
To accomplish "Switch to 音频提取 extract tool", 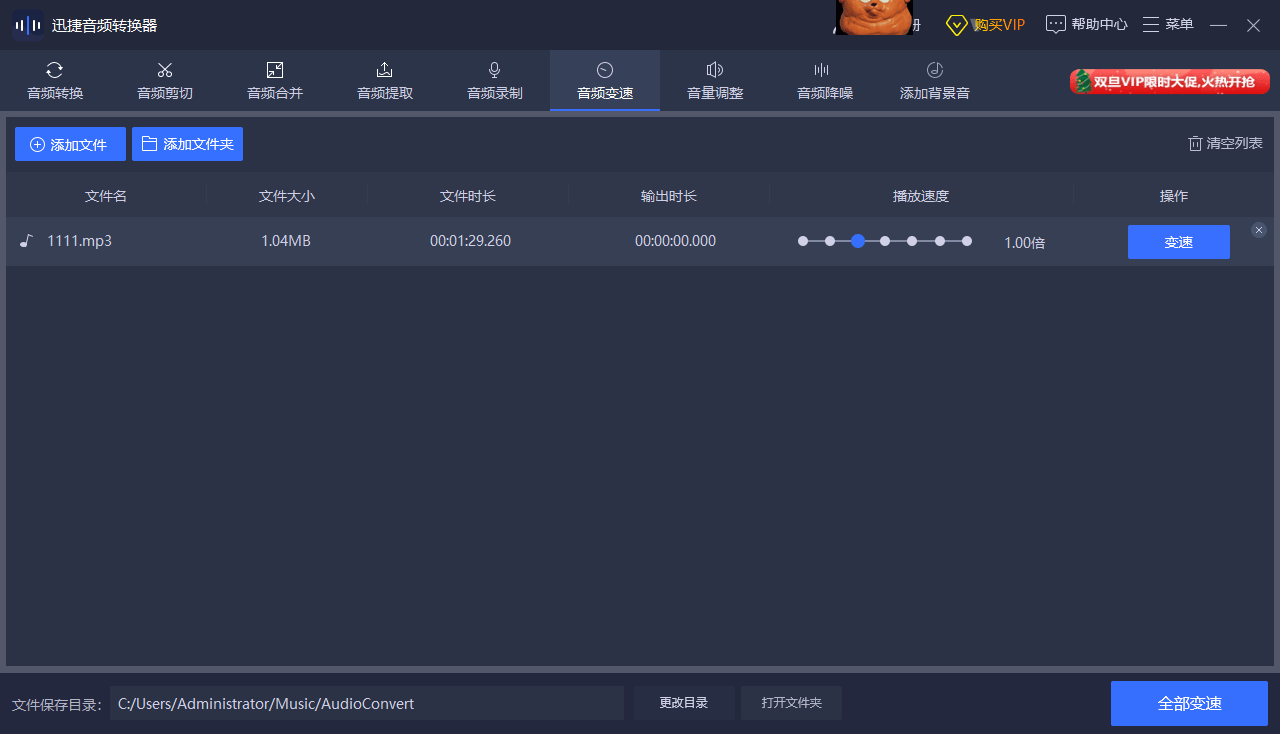I will [385, 81].
